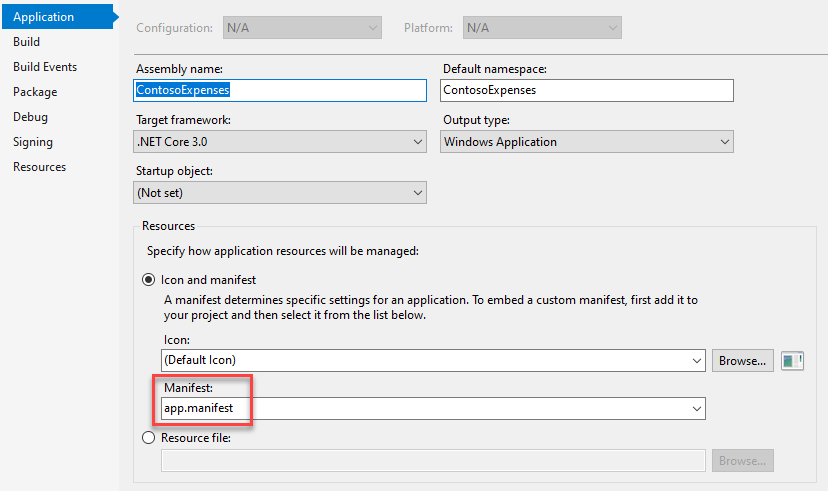Open the Startup object dropdown
Viewport: 828px width, 491px height.
coord(280,193)
